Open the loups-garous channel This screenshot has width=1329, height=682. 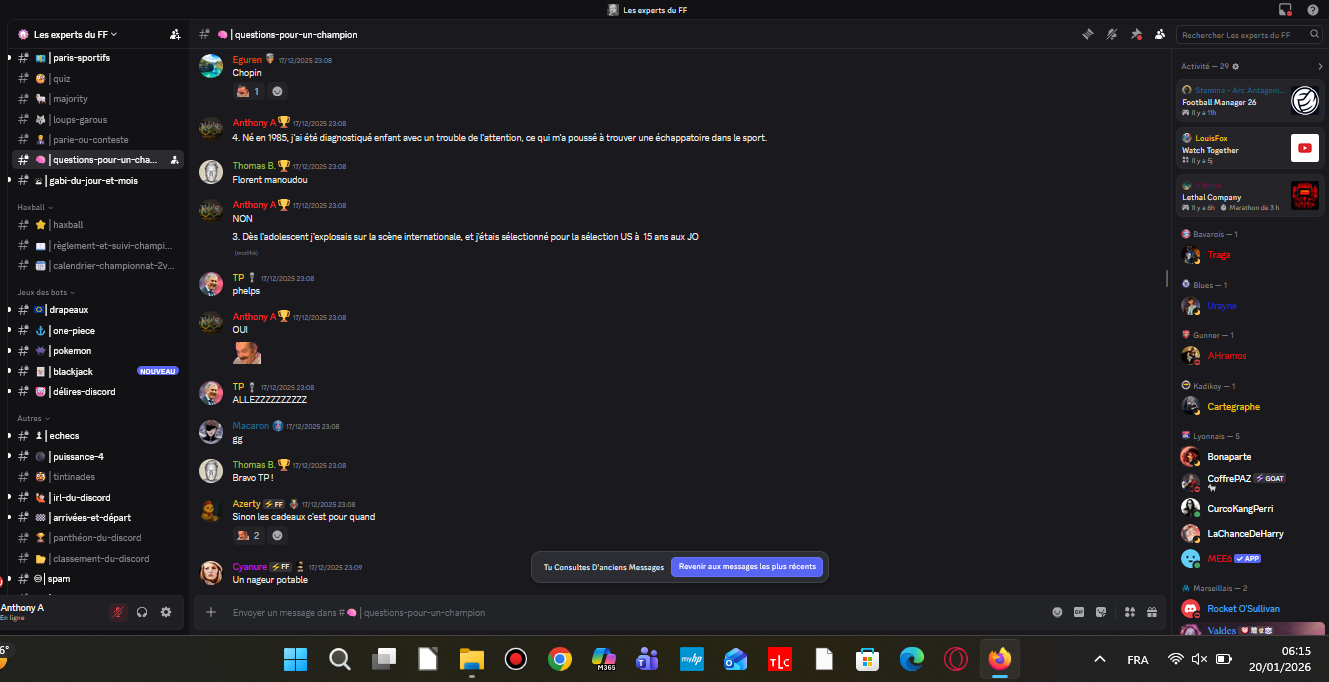click(x=98, y=119)
